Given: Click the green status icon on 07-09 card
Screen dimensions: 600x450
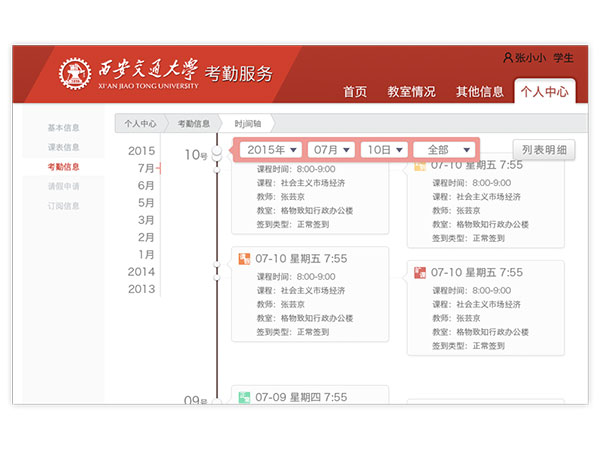Looking at the screenshot, I should tap(245, 397).
